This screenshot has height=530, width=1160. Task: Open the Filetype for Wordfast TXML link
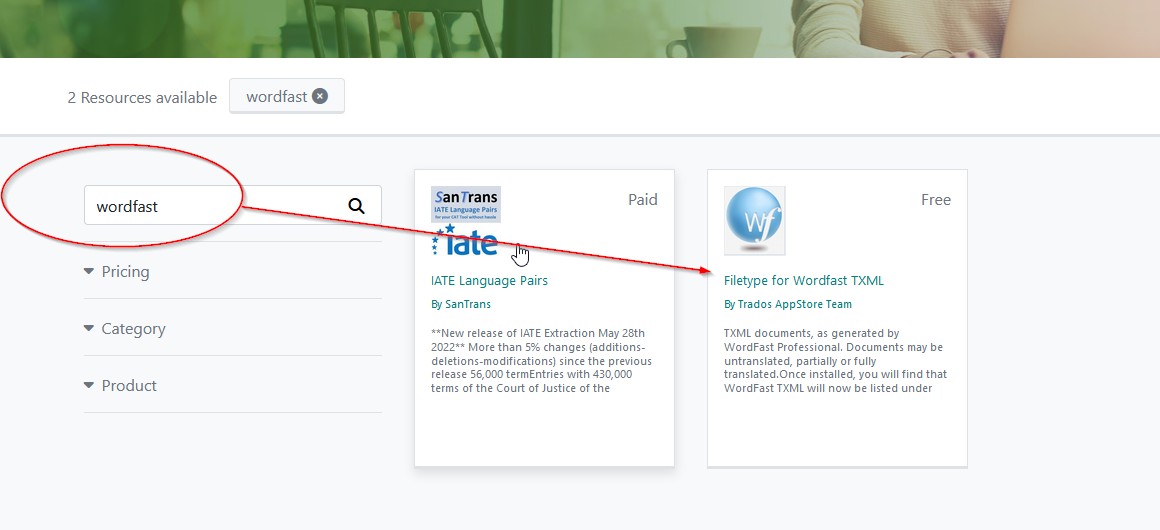tap(804, 281)
